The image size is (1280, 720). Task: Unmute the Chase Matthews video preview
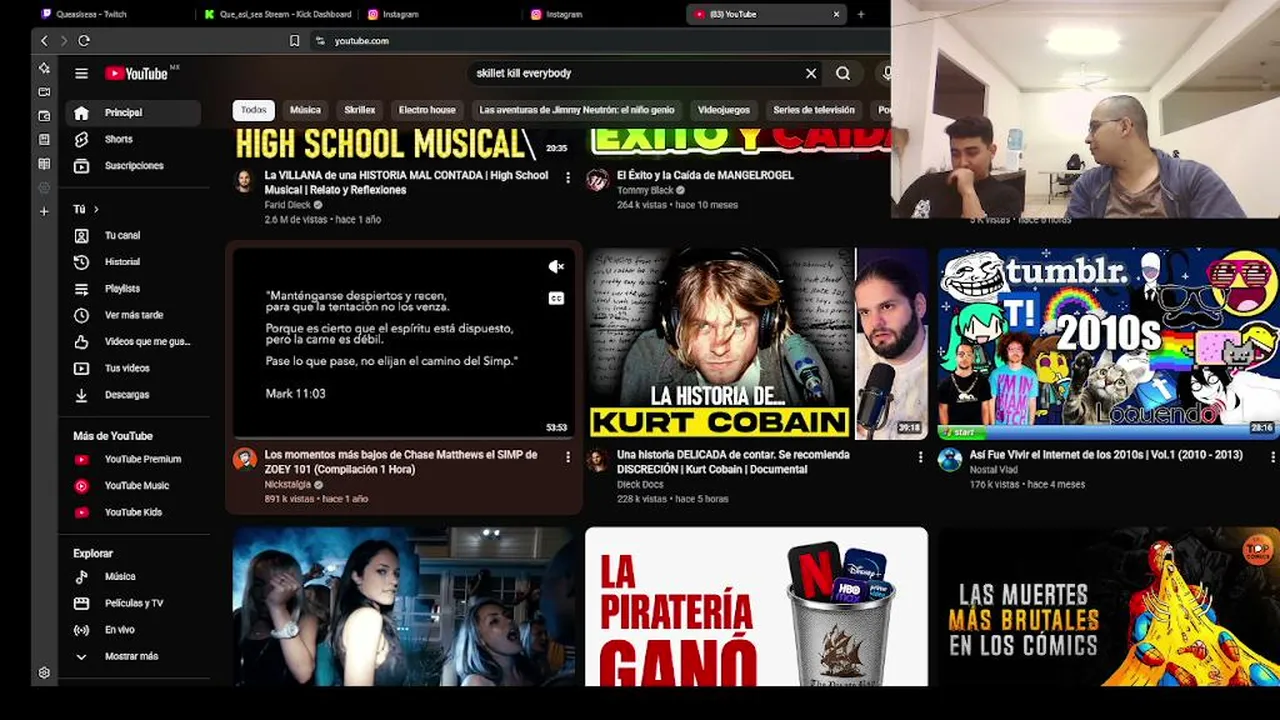[x=556, y=266]
